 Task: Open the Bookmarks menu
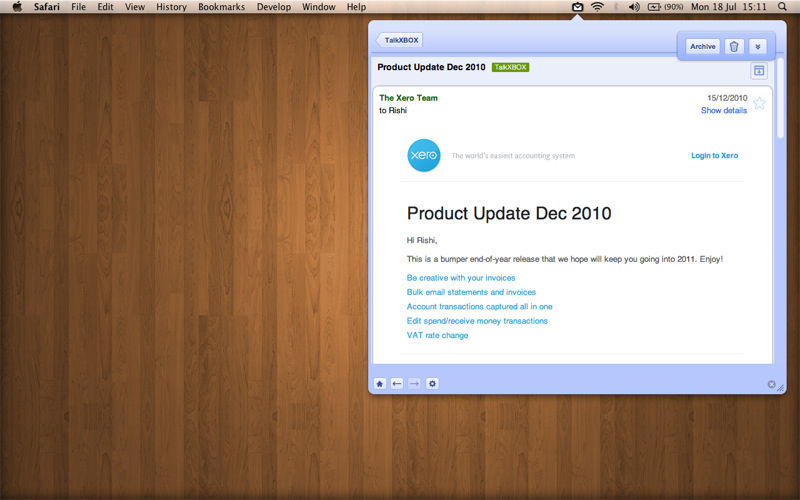click(221, 7)
